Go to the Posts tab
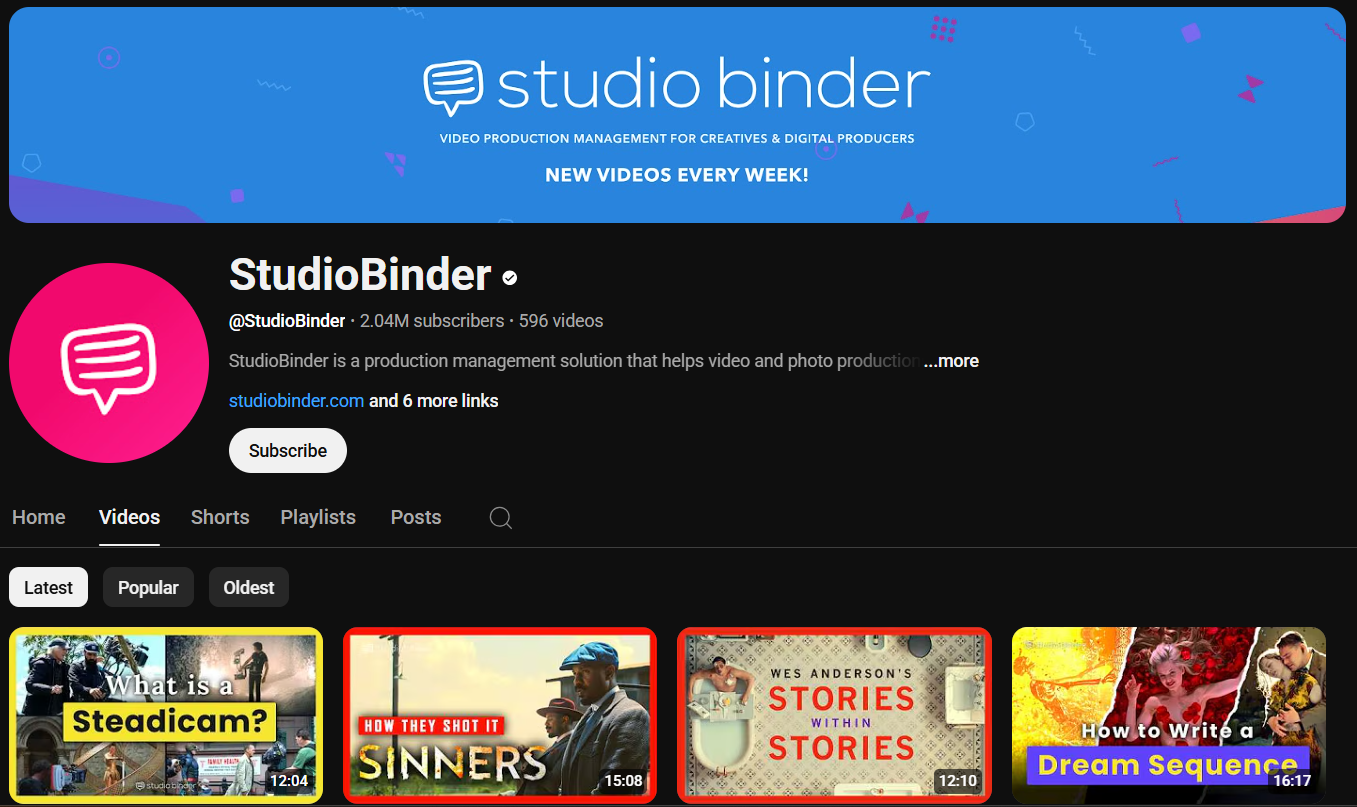 [416, 517]
